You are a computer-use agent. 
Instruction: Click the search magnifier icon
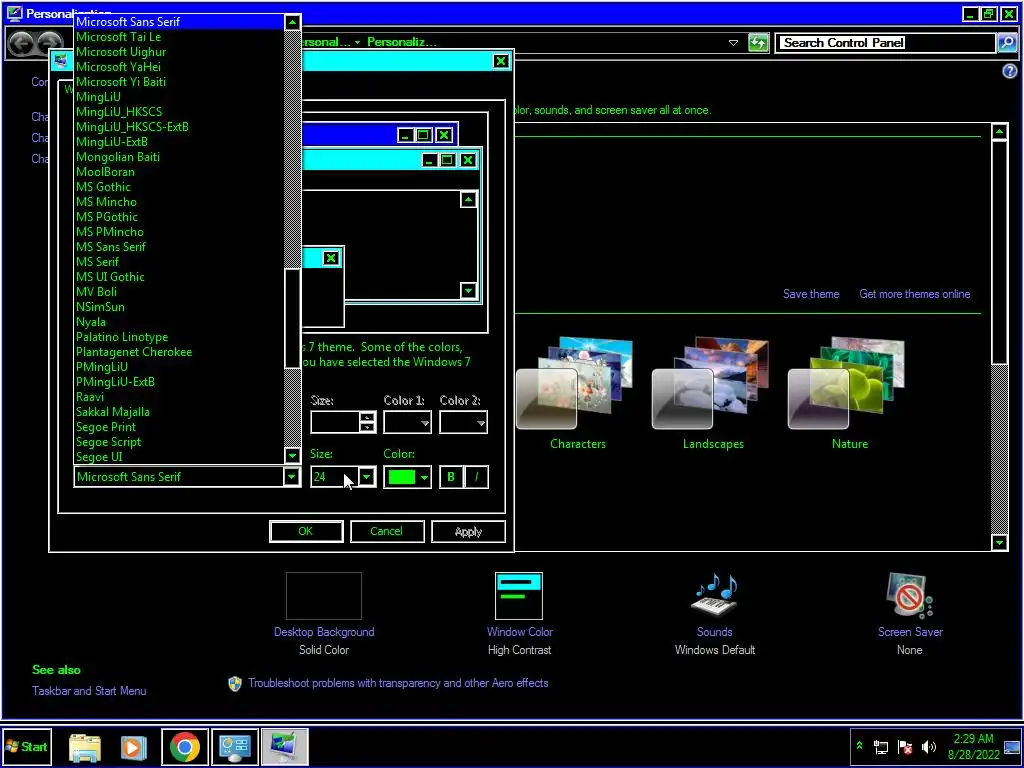coord(1006,42)
